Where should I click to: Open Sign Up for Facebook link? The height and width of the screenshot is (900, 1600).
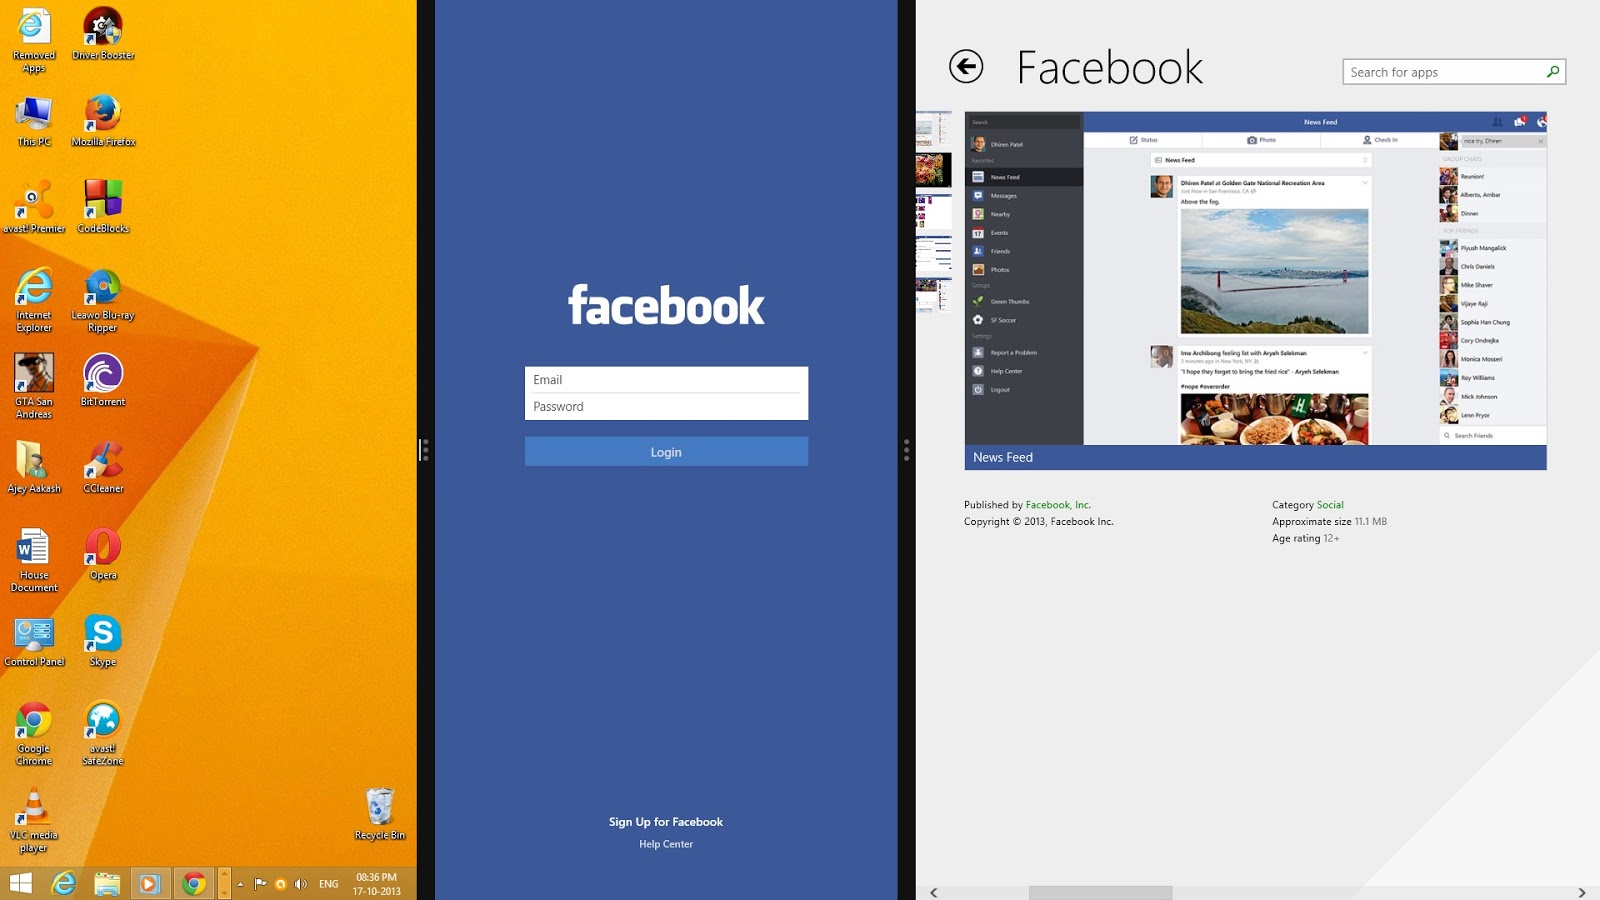(x=666, y=822)
